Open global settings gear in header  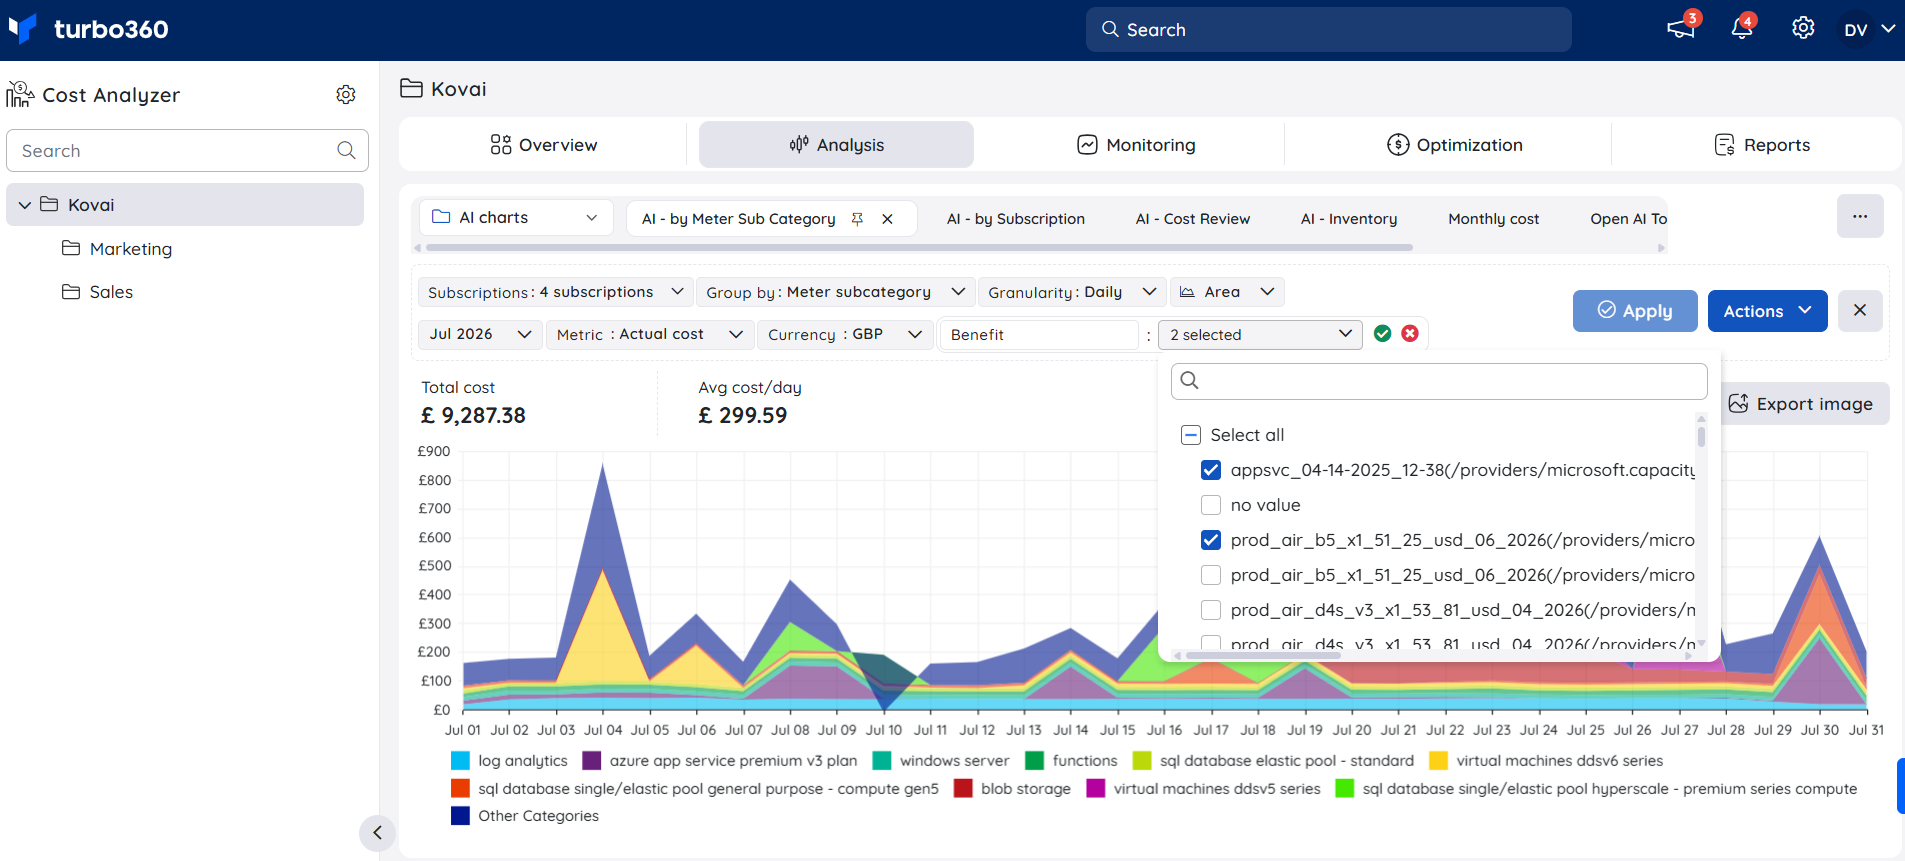[x=1803, y=28]
